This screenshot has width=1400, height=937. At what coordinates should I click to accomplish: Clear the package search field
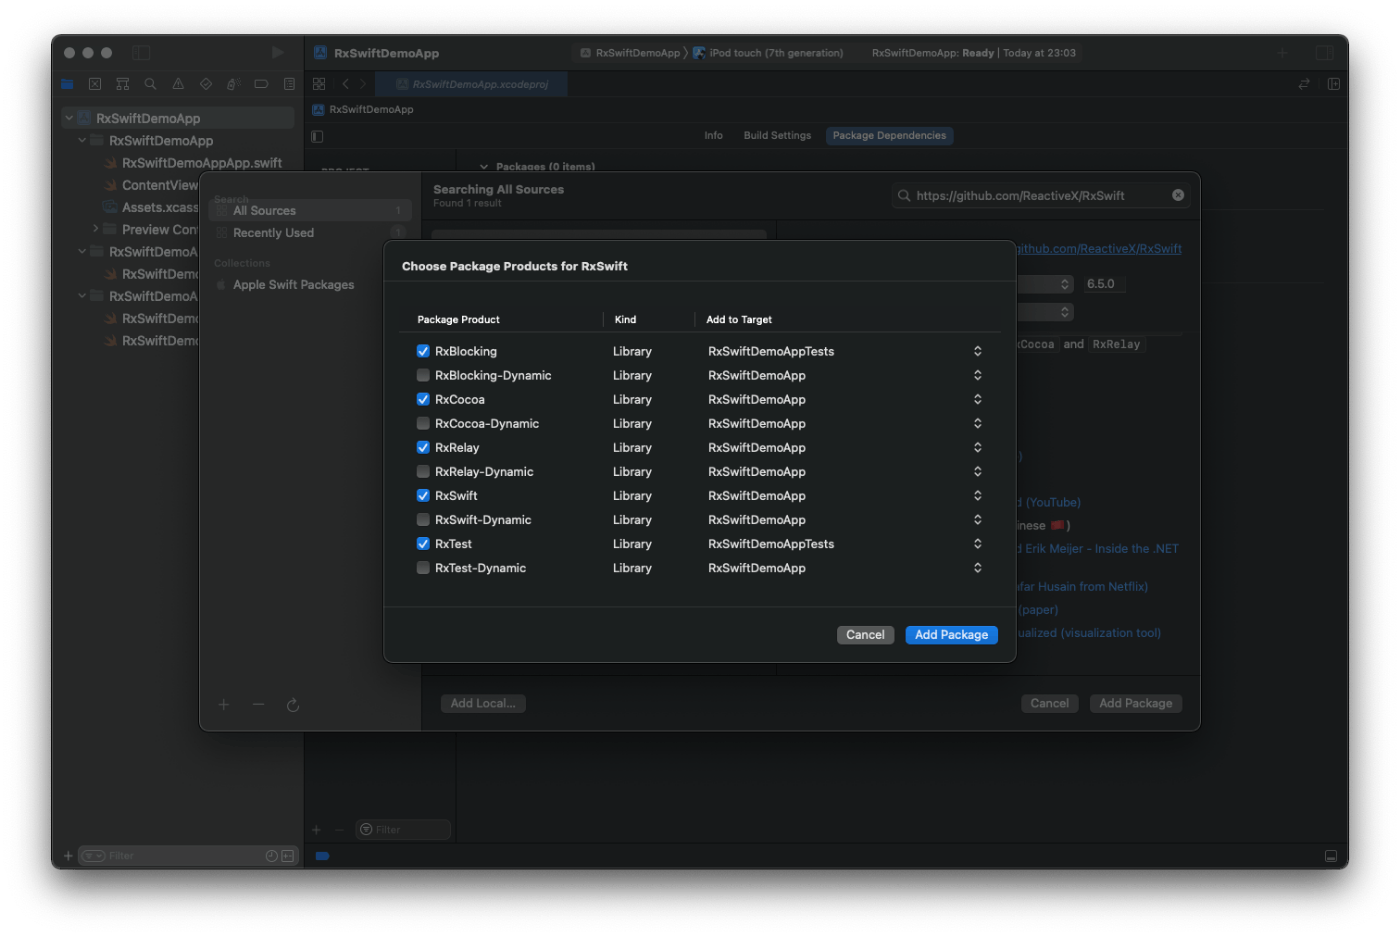[1178, 196]
